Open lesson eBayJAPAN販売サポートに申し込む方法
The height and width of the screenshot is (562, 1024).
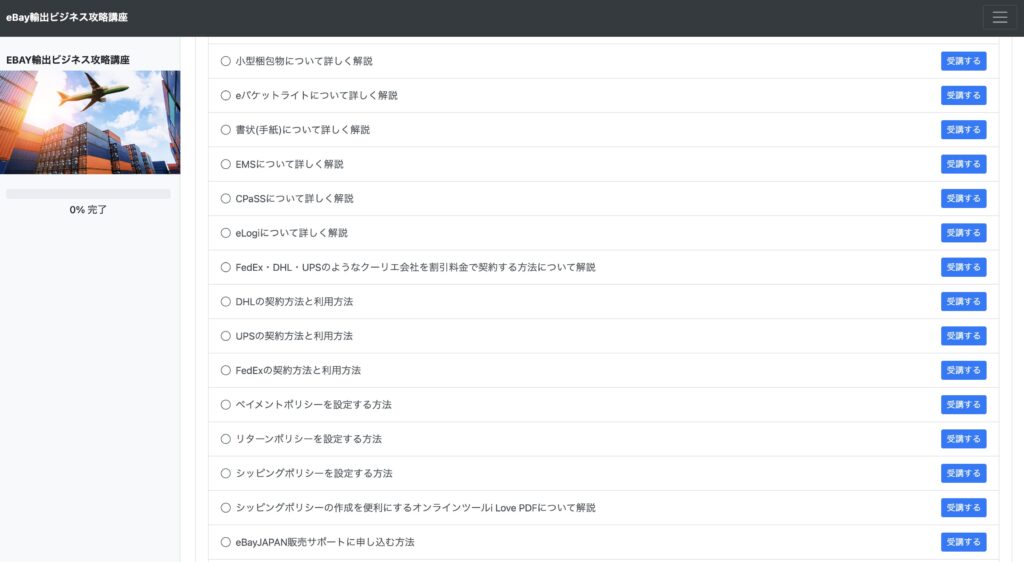point(325,542)
